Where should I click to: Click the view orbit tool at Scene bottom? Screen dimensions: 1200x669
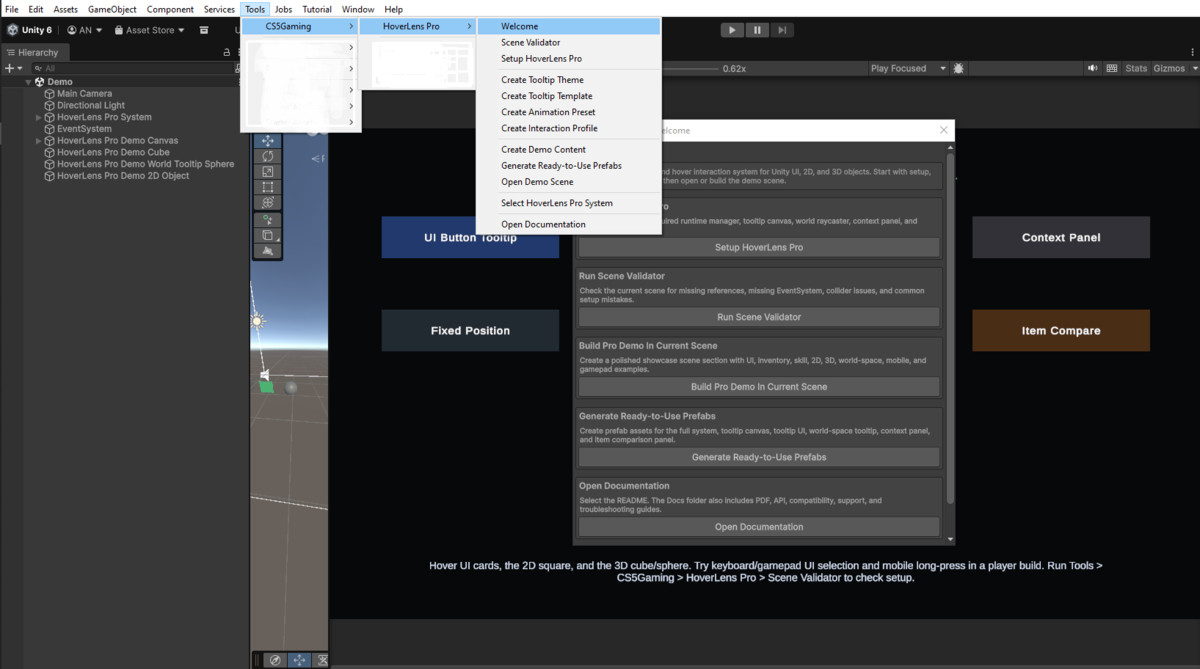click(275, 660)
